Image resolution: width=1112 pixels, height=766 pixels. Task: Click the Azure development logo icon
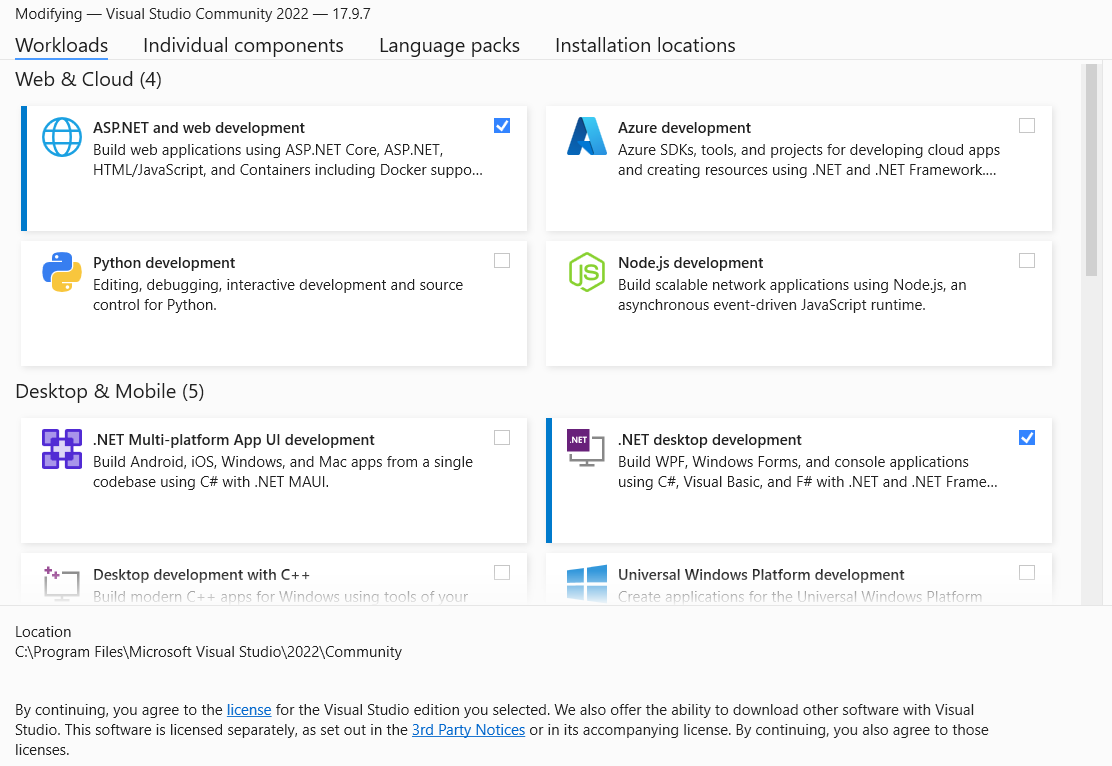click(x=587, y=137)
